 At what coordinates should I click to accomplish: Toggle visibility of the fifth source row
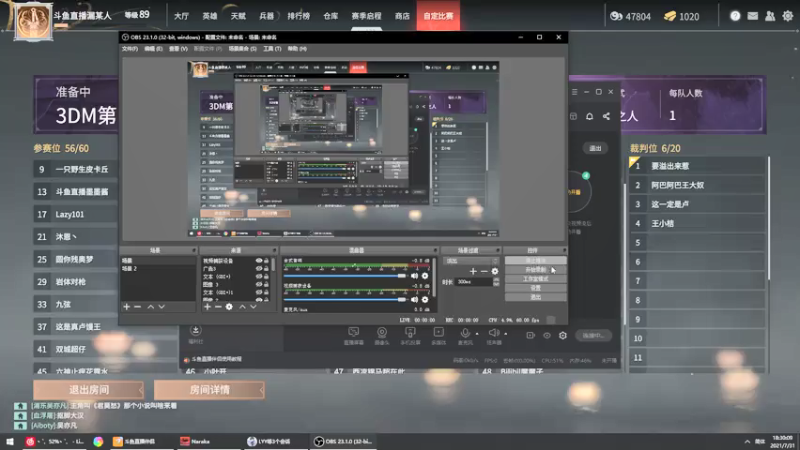click(x=259, y=292)
